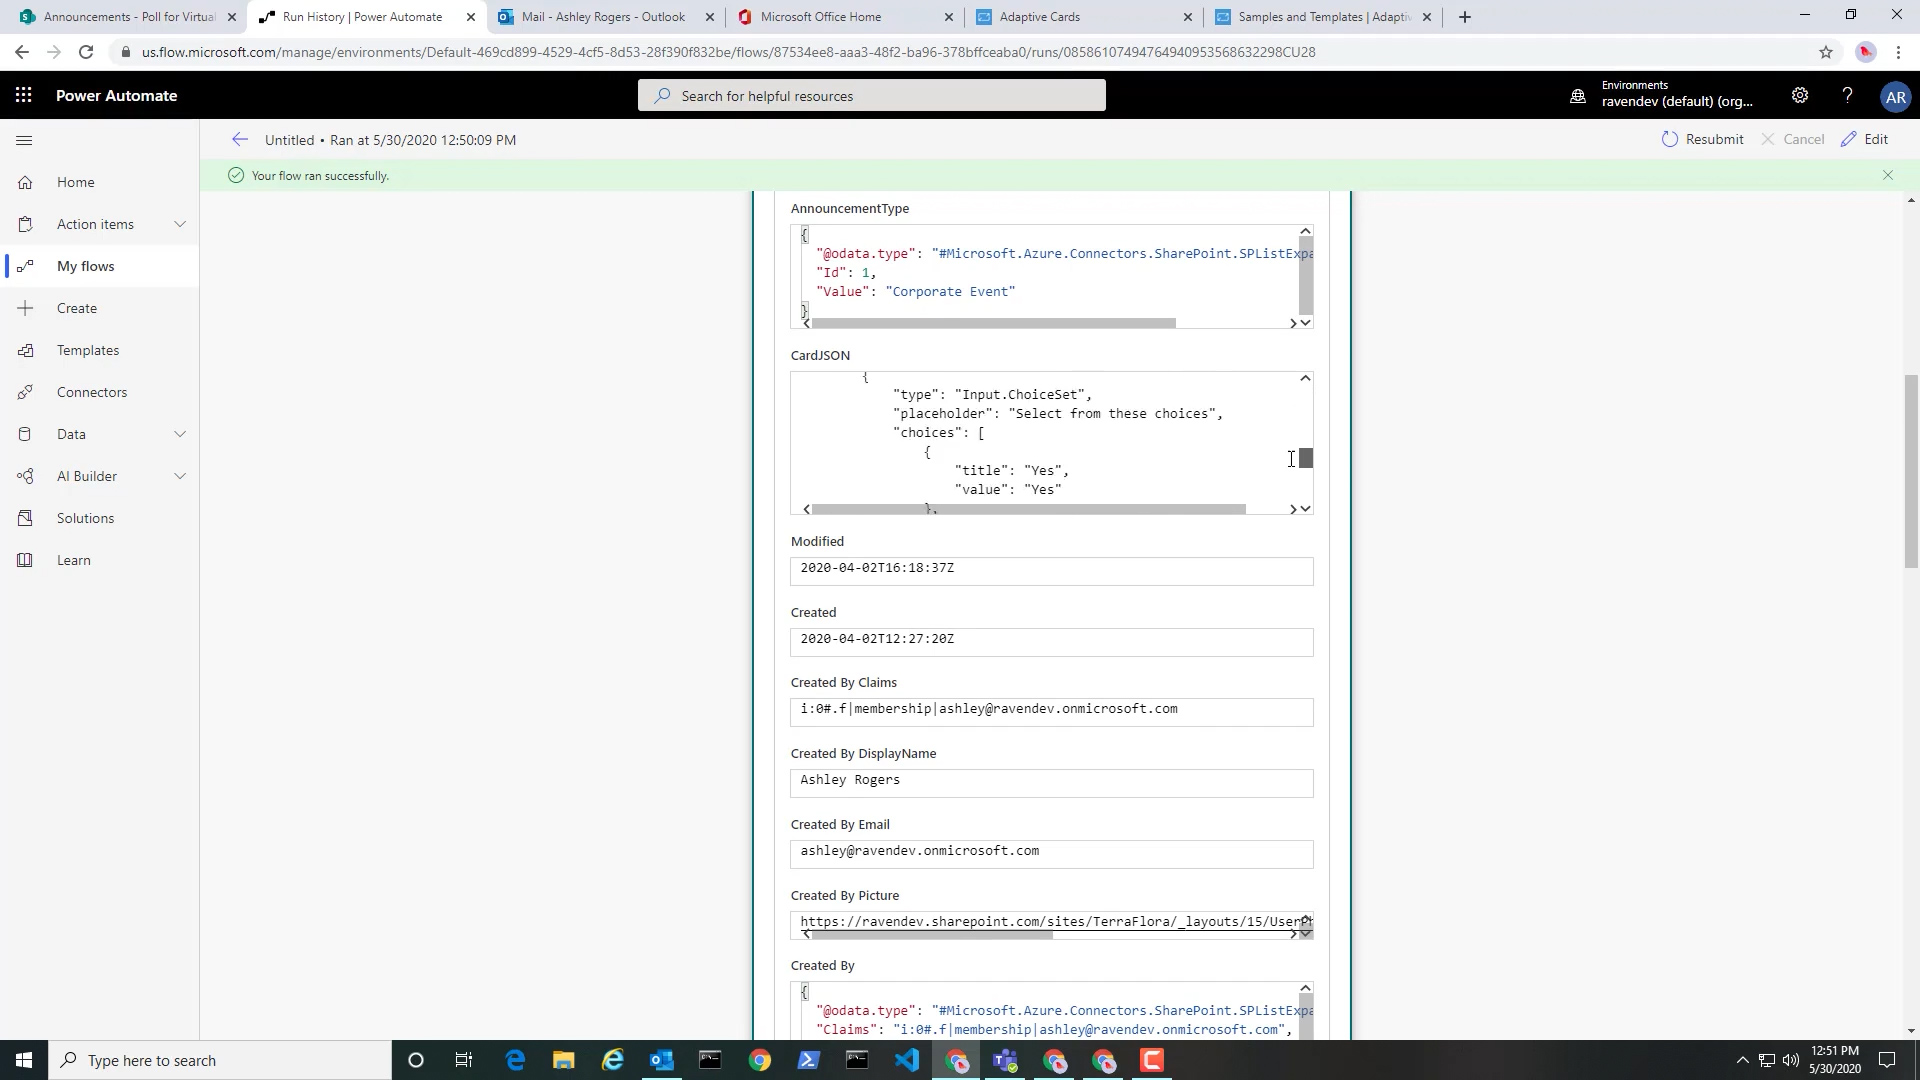Viewport: 1920px width, 1080px height.
Task: Click the browser Back arrow
Action: (22, 52)
